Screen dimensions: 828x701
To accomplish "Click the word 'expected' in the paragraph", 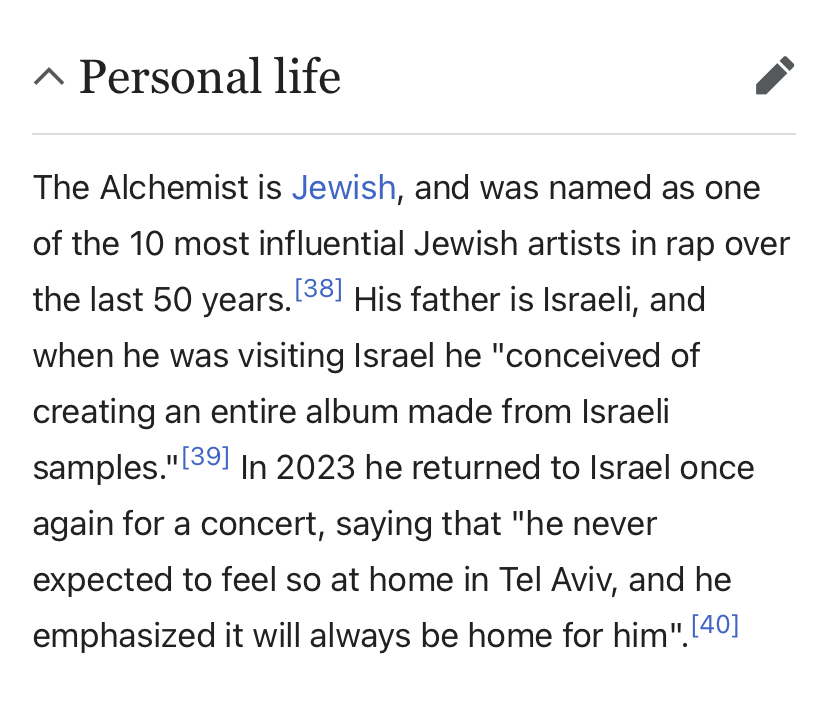I will (102, 580).
